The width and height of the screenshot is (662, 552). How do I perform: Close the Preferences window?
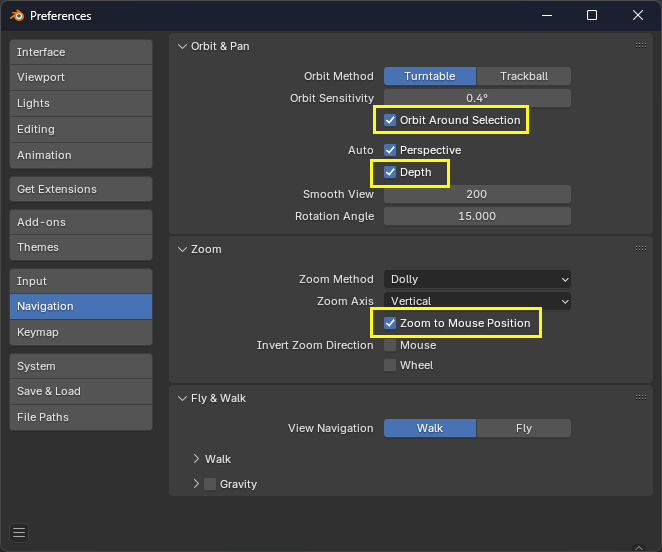pos(638,16)
